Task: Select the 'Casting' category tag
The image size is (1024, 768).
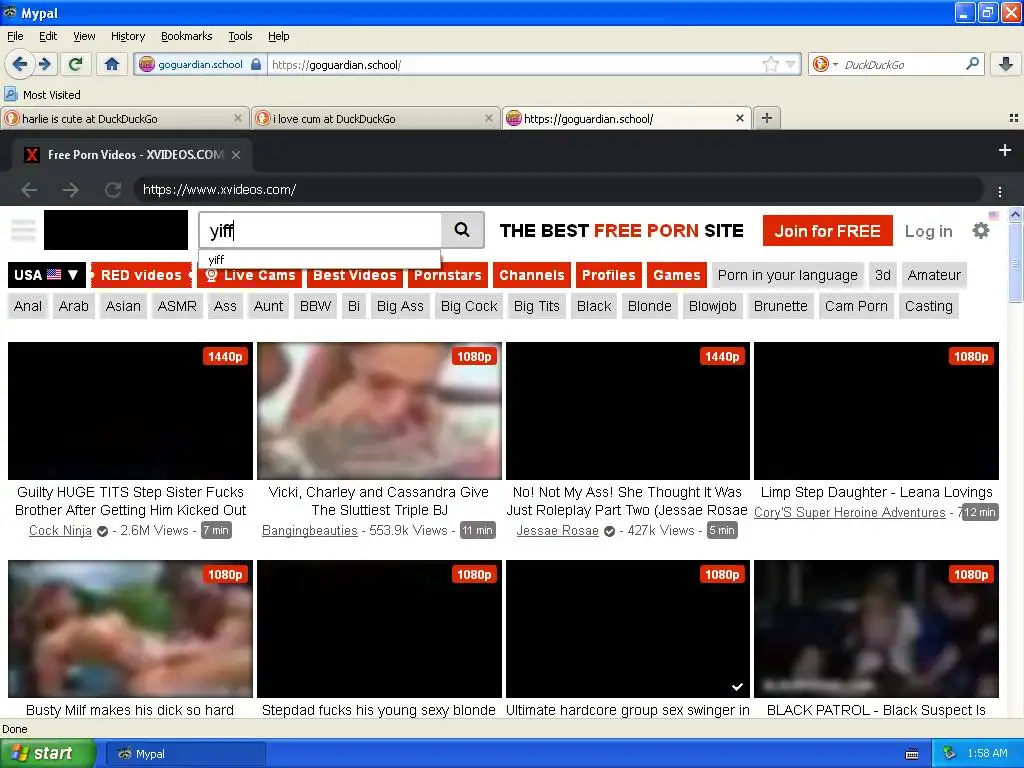Action: point(928,306)
